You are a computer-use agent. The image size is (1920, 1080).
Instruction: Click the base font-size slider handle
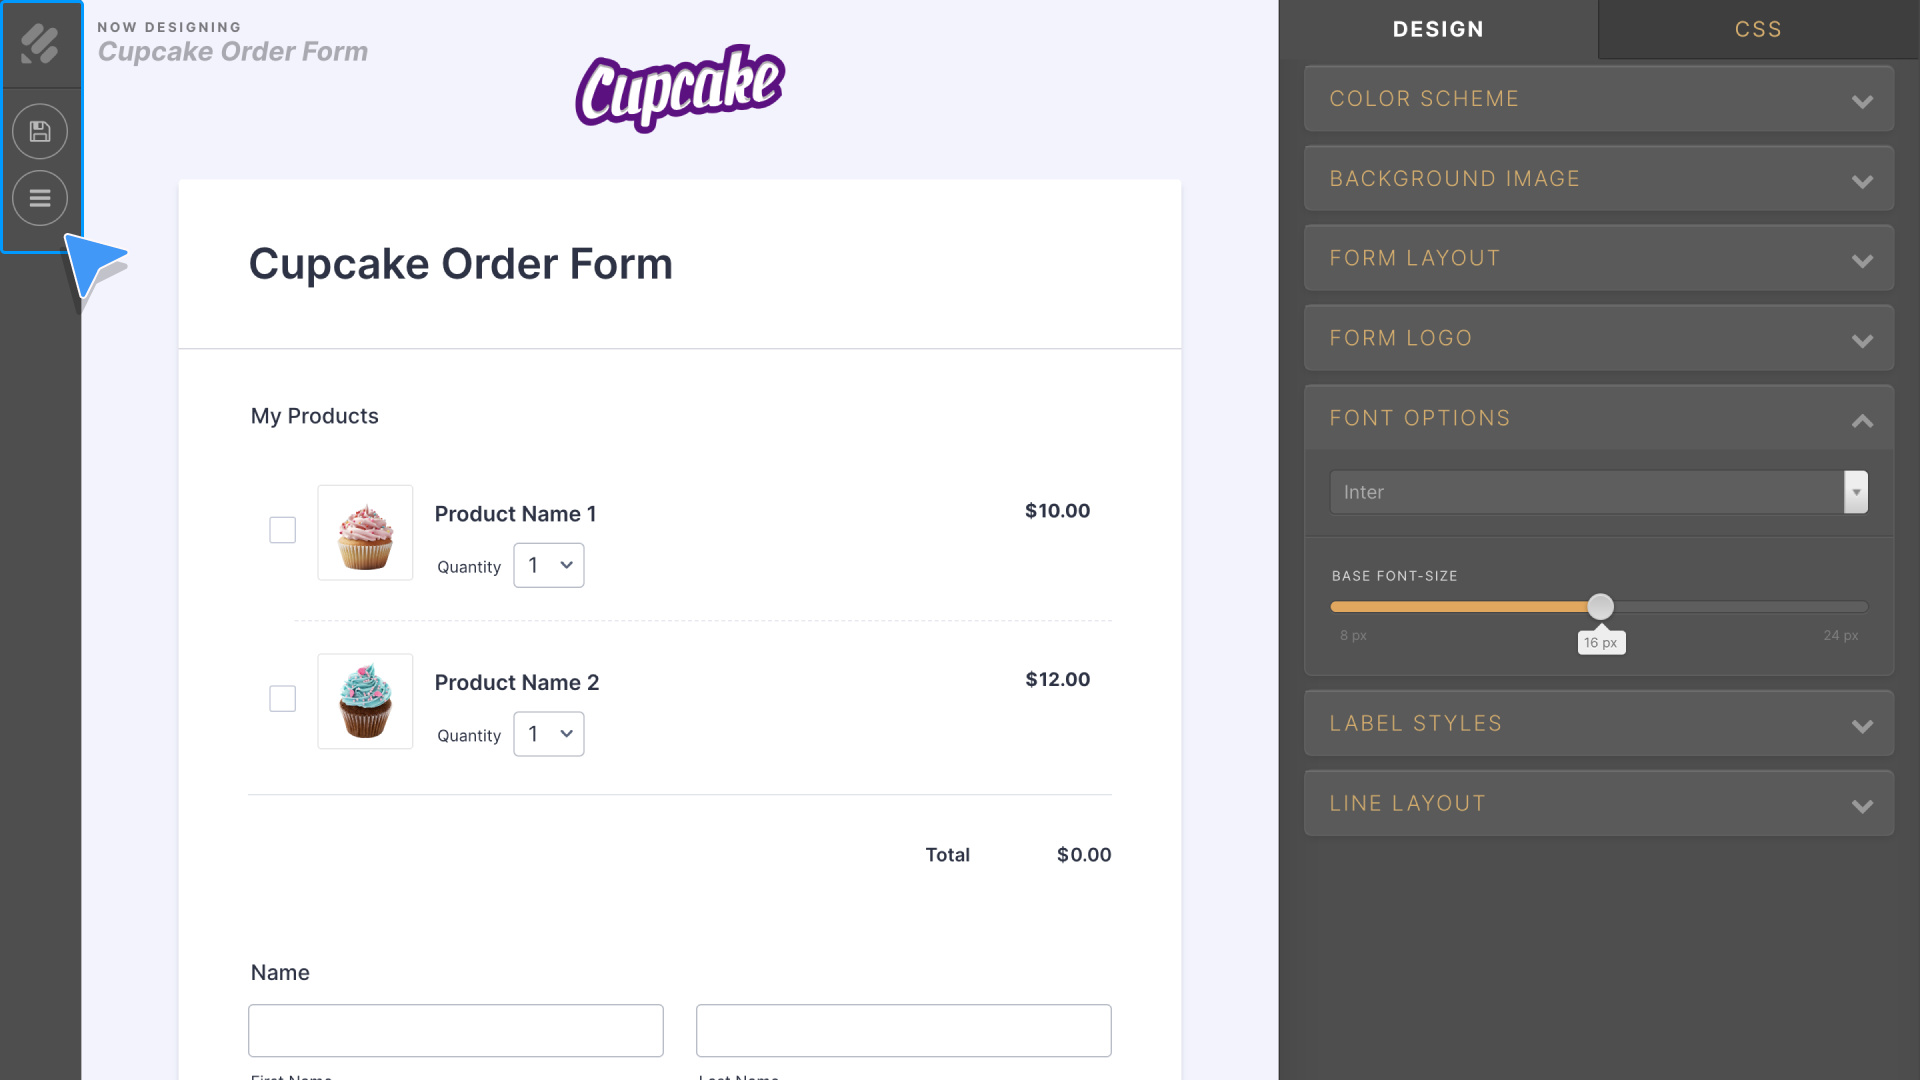click(1600, 606)
